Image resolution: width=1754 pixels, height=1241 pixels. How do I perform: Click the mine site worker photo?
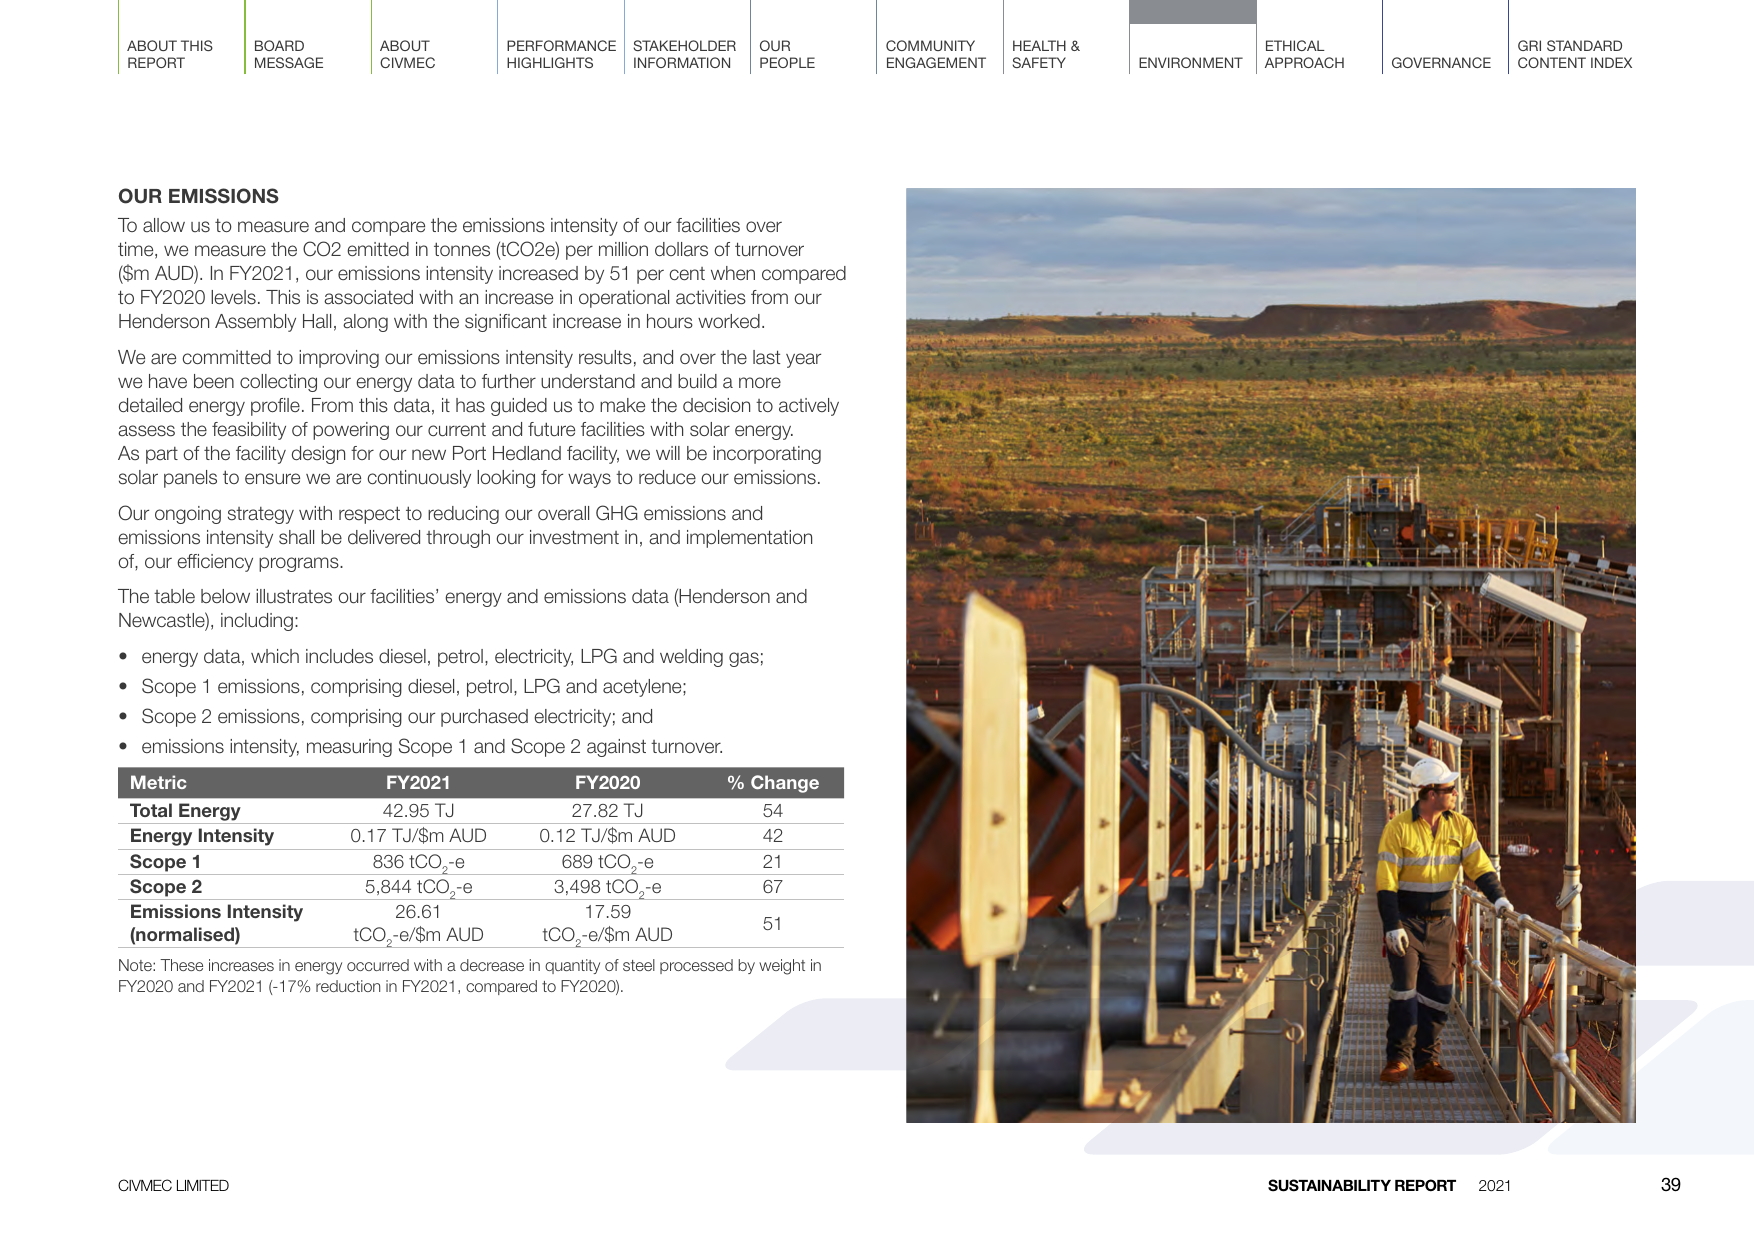(x=1271, y=655)
